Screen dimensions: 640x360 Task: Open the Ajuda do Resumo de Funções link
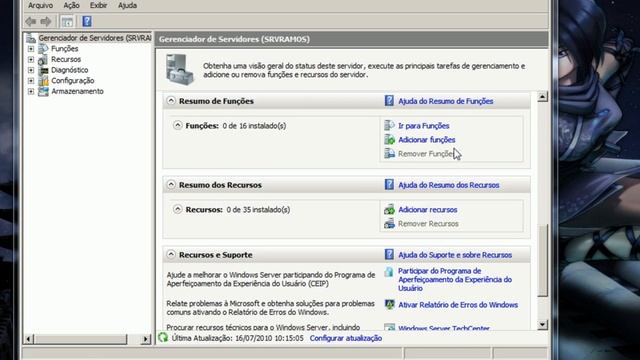[446, 101]
